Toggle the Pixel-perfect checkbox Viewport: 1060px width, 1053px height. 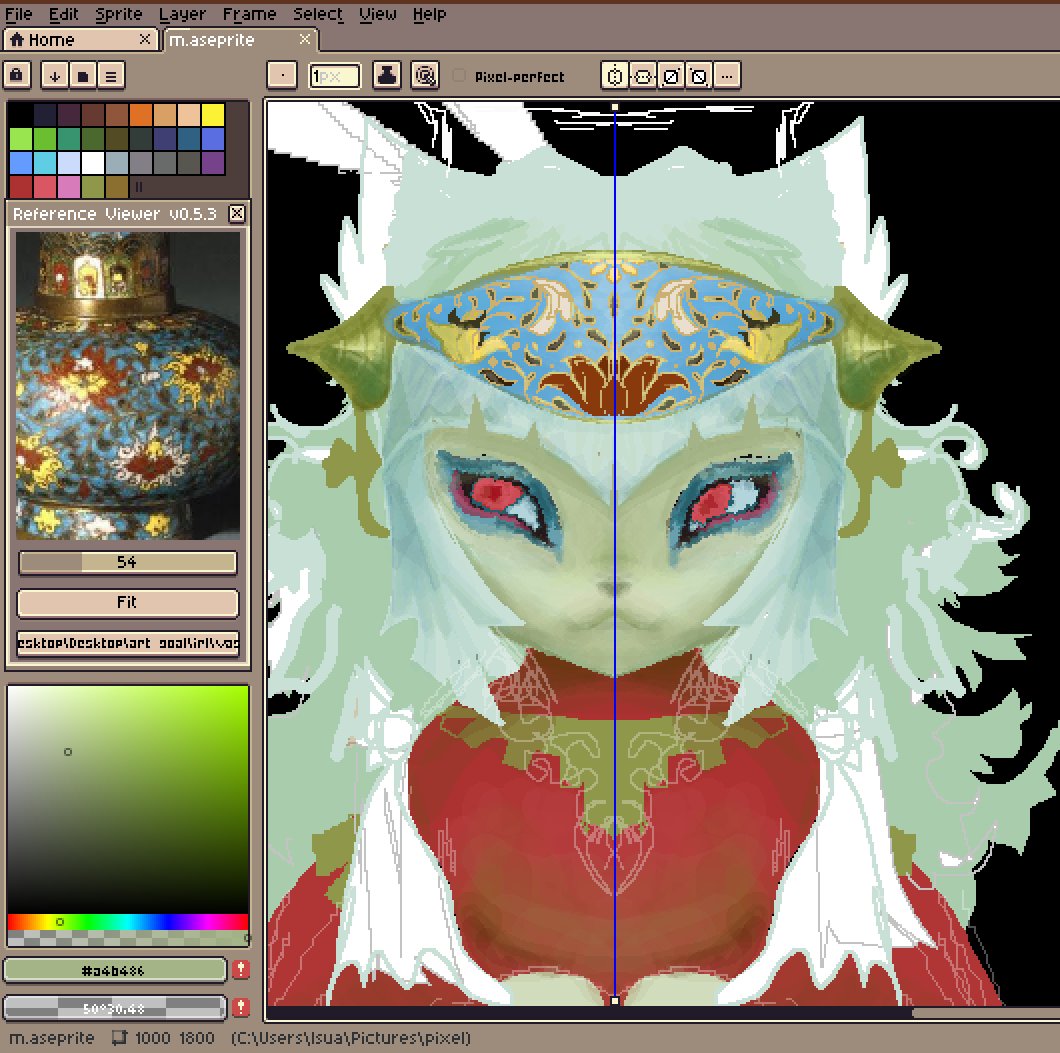(x=459, y=76)
